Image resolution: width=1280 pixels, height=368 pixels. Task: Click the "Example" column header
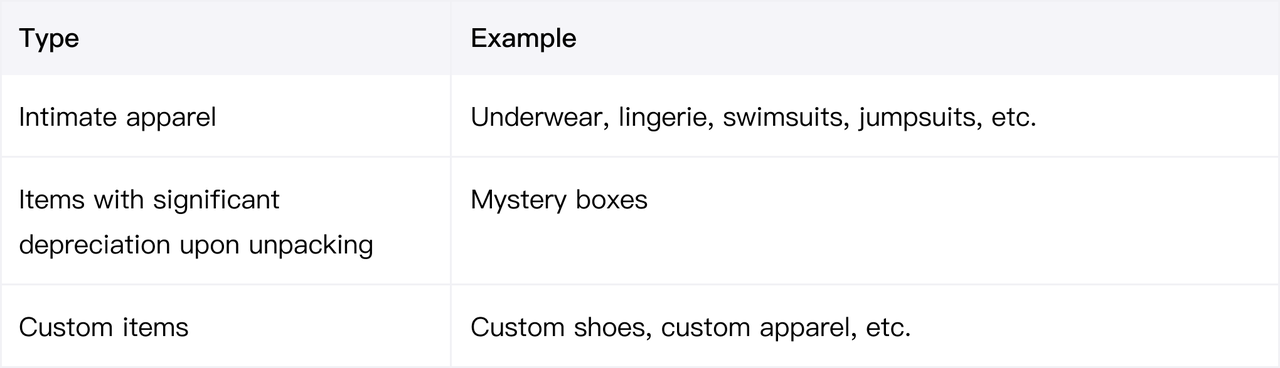[x=523, y=39]
